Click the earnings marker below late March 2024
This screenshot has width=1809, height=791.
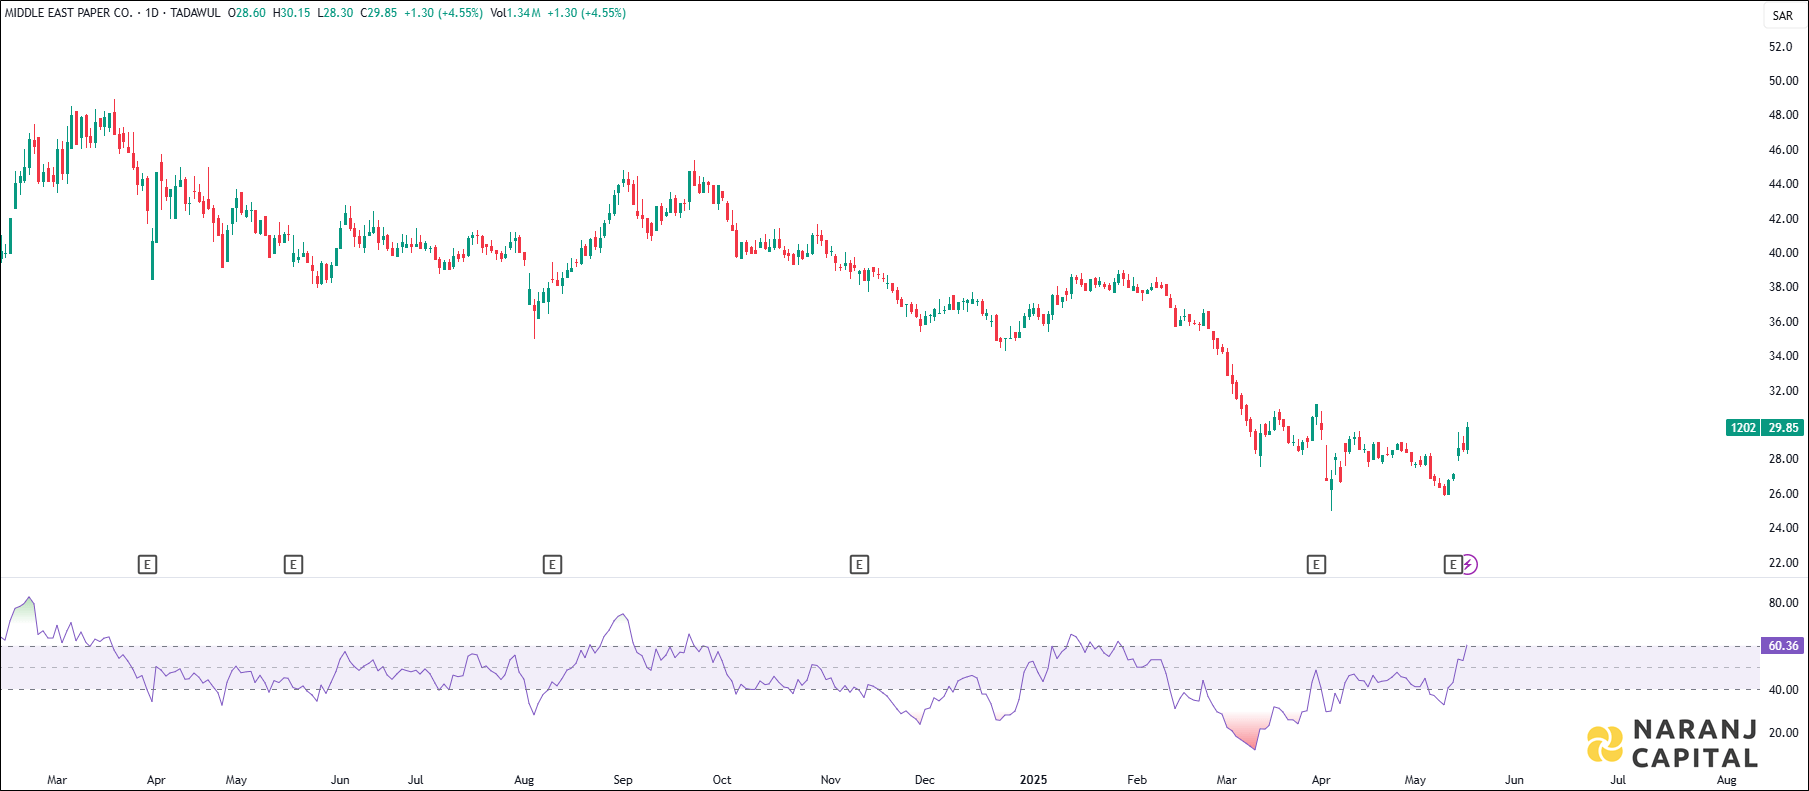pyautogui.click(x=147, y=565)
